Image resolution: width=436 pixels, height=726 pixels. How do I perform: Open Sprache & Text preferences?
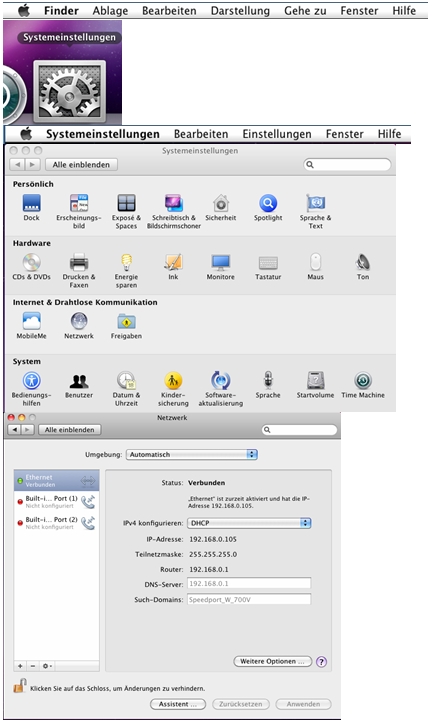(316, 212)
